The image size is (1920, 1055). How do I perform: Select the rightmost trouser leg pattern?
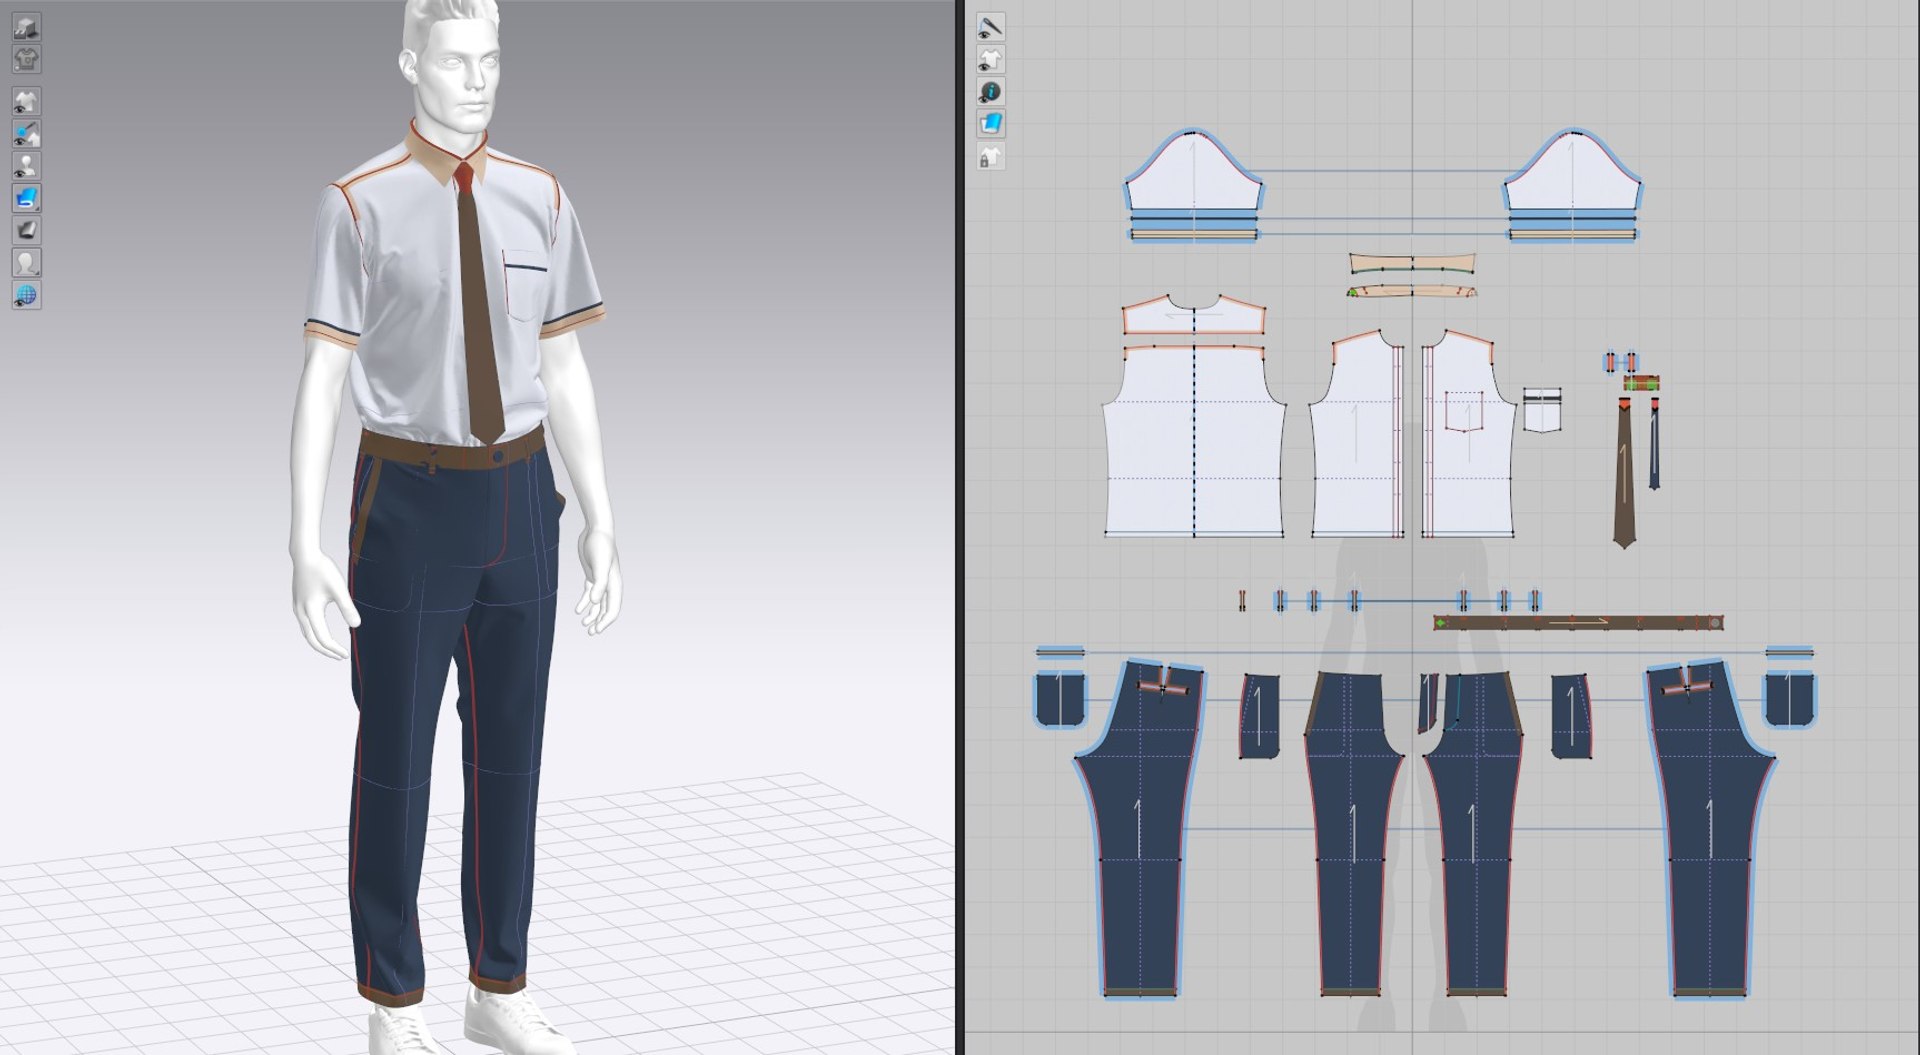[x=1710, y=830]
